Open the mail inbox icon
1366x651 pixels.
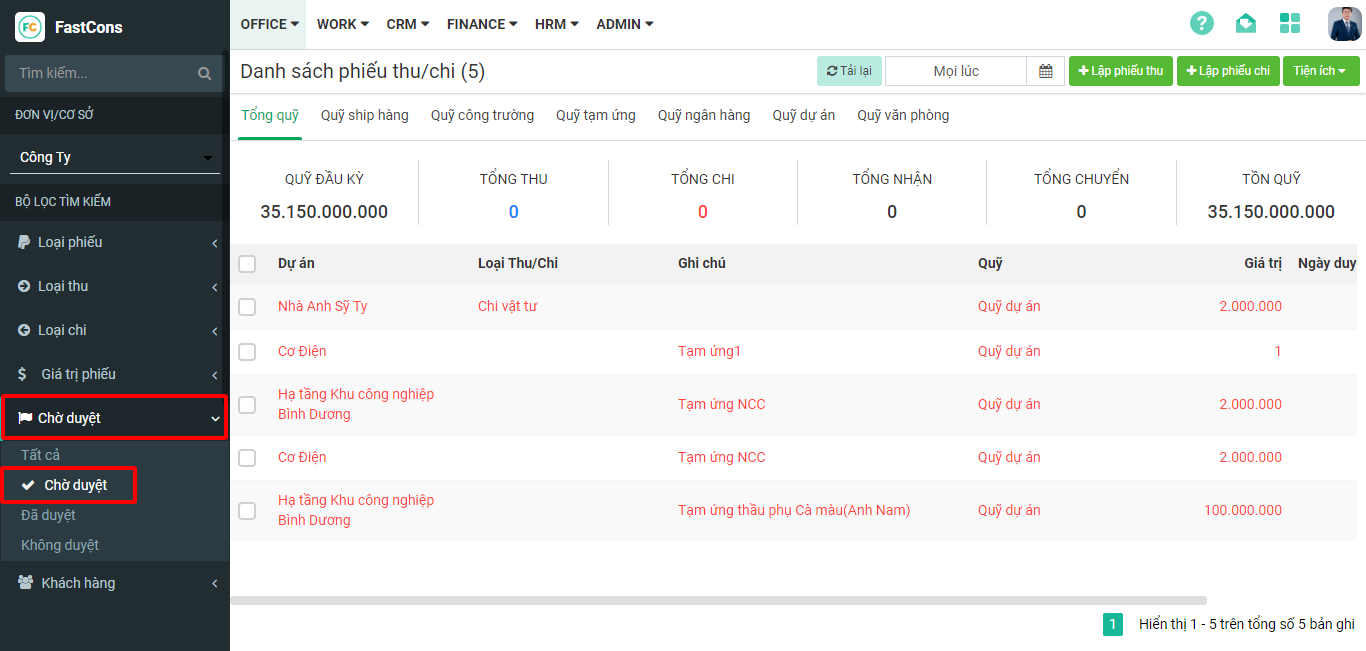click(1245, 24)
